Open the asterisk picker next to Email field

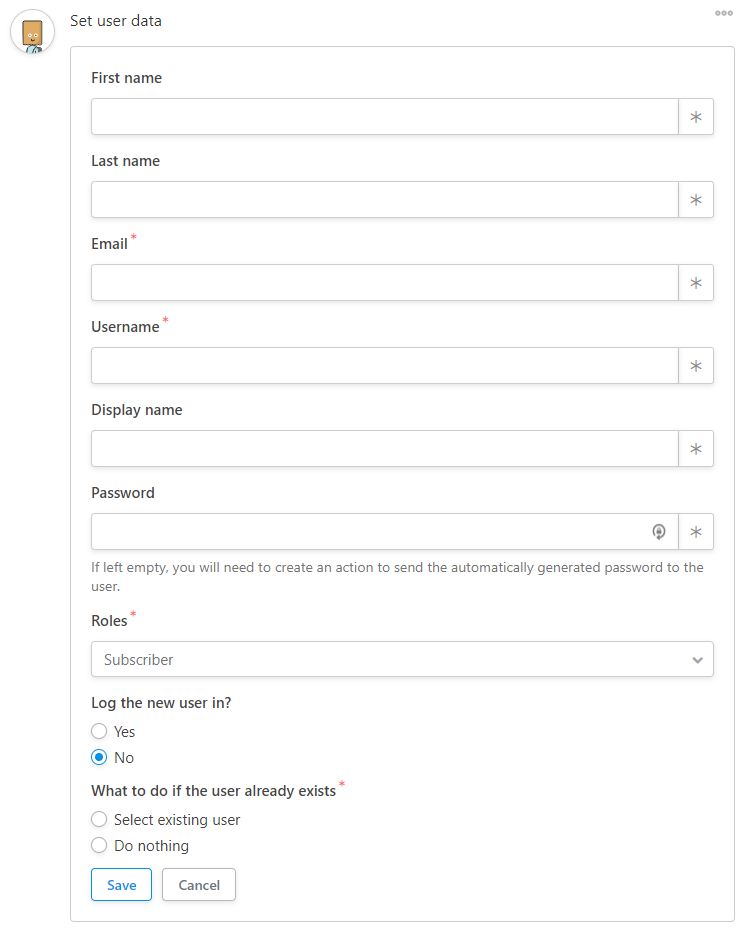pos(696,283)
